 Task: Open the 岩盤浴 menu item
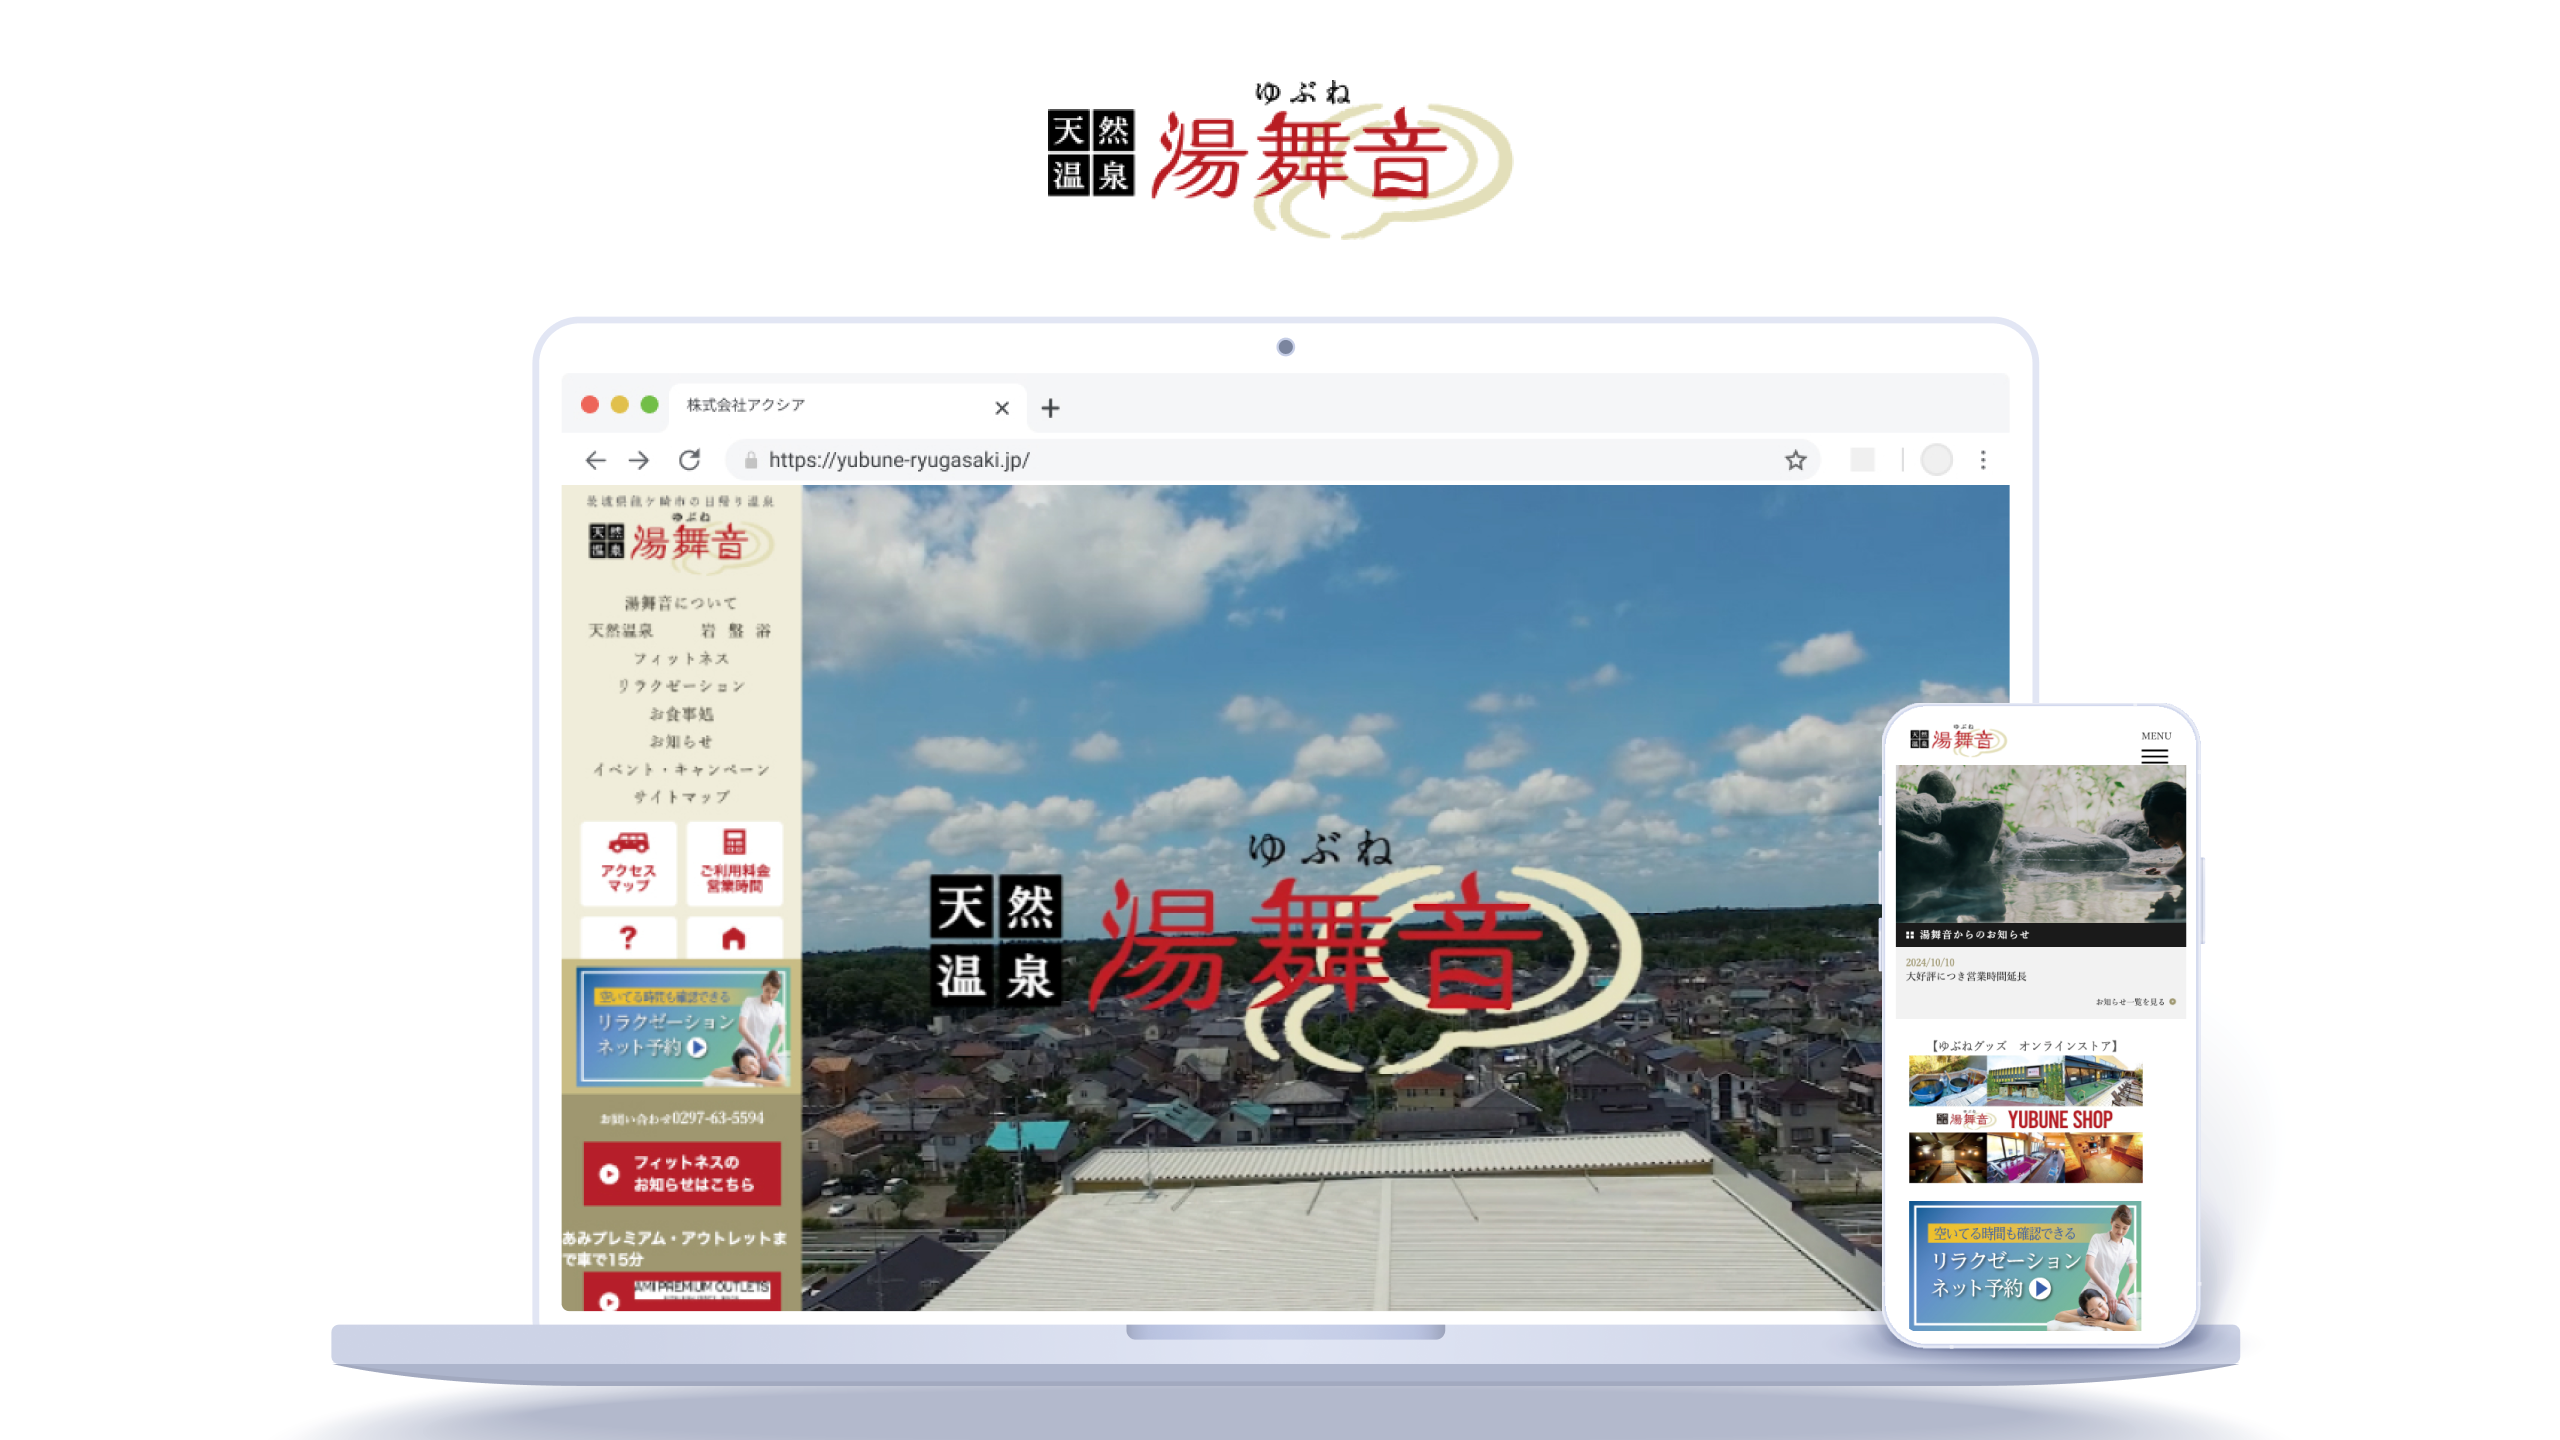pyautogui.click(x=736, y=631)
